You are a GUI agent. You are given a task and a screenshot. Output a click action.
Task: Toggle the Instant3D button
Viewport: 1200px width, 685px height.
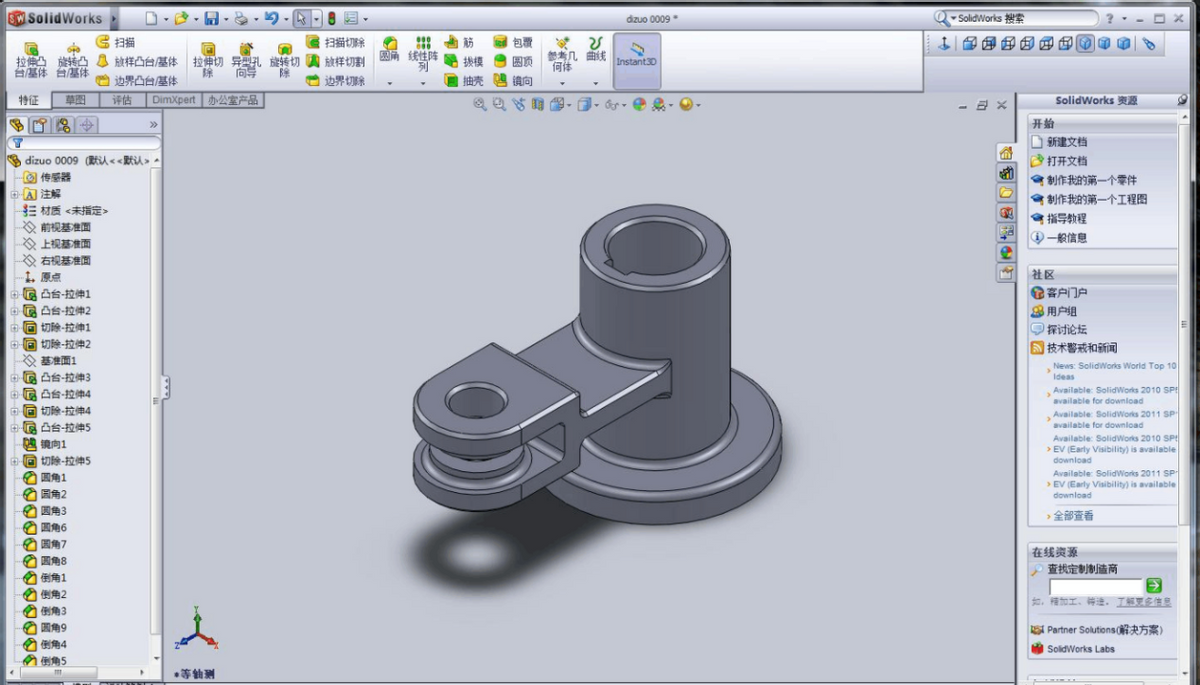click(x=637, y=60)
